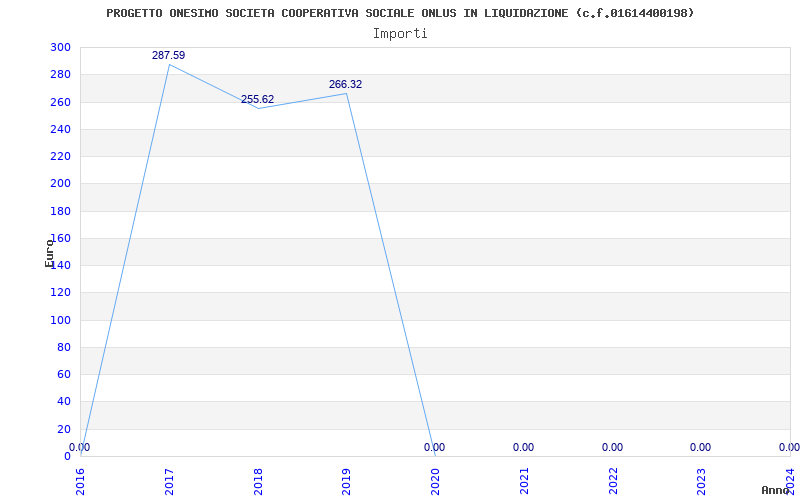The image size is (800, 500).
Task: Select the 2020 x-axis year label
Action: click(x=435, y=481)
